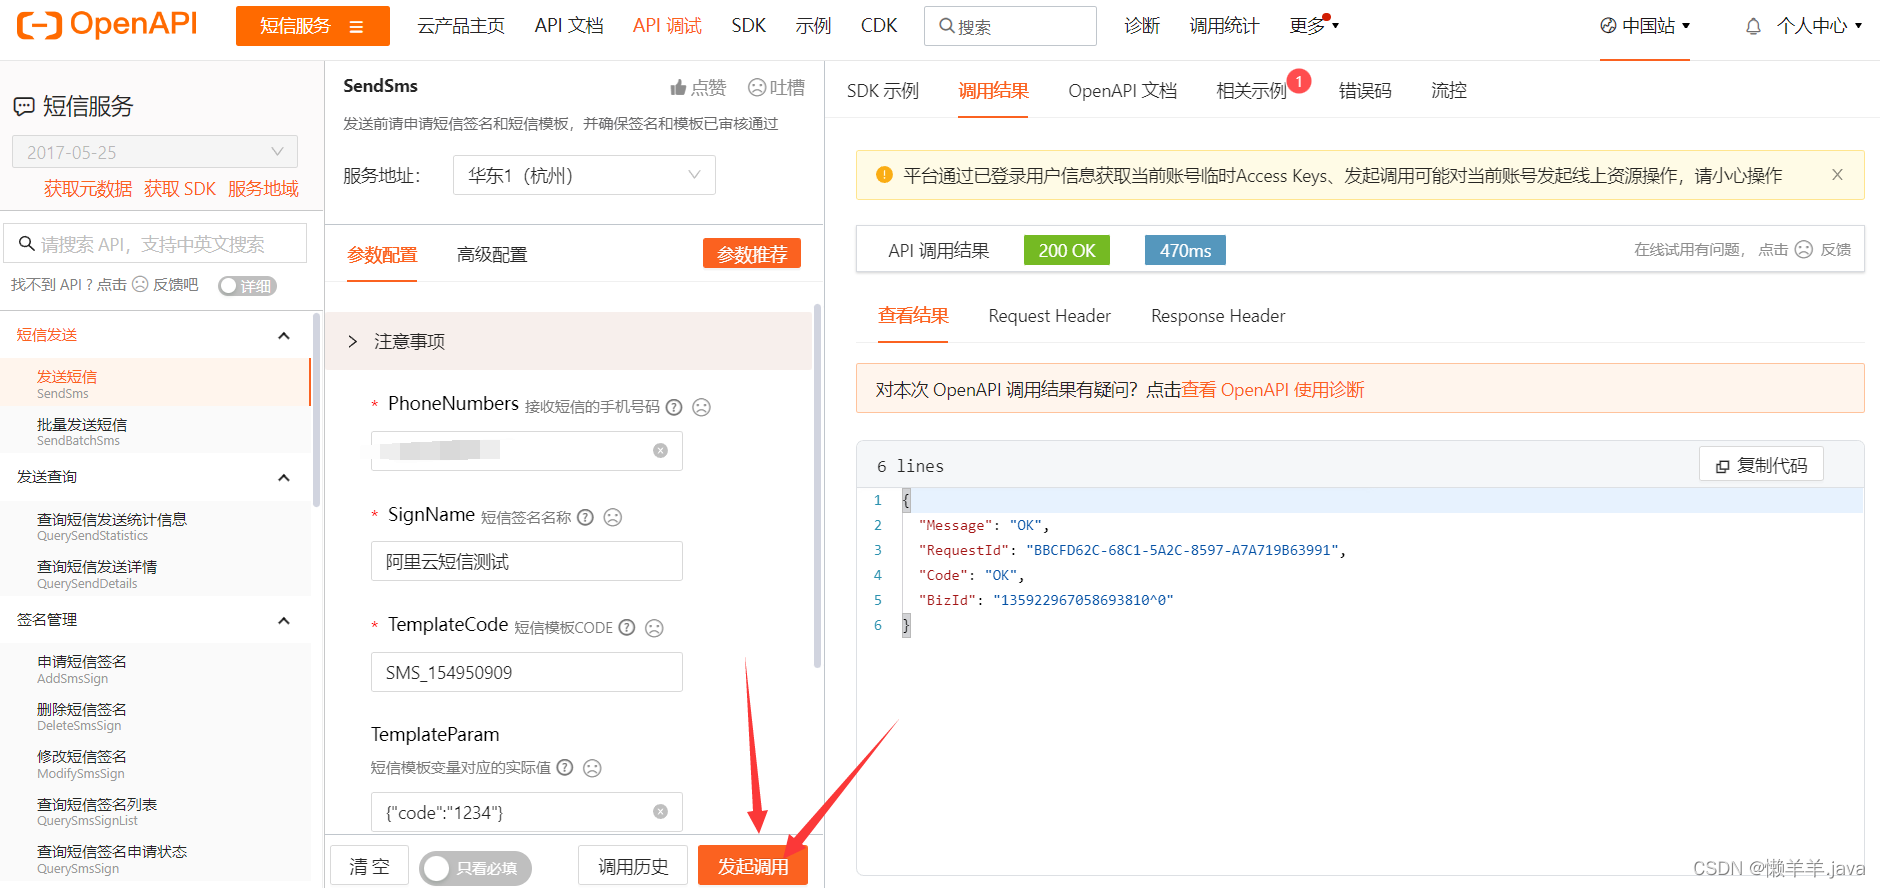Click the TemplateCode input field

pyautogui.click(x=527, y=672)
